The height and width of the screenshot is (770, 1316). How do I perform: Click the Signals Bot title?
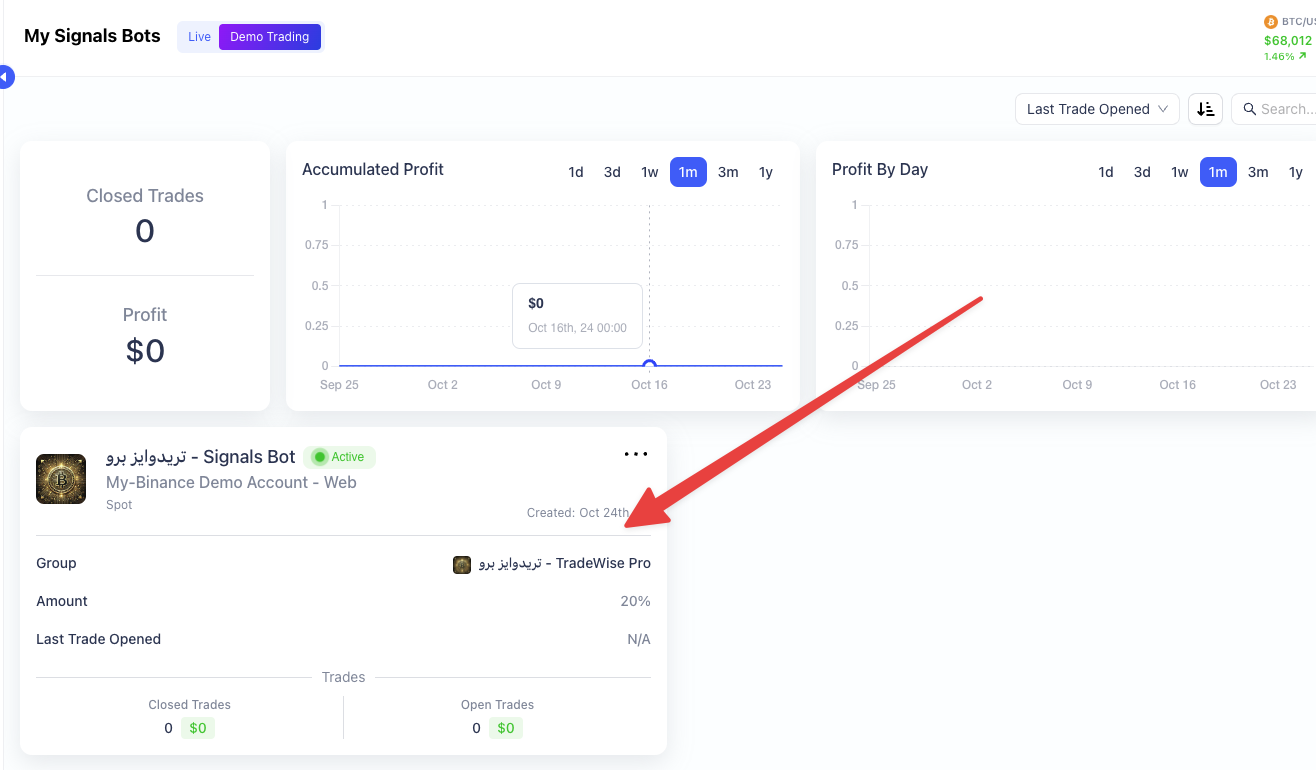click(201, 457)
